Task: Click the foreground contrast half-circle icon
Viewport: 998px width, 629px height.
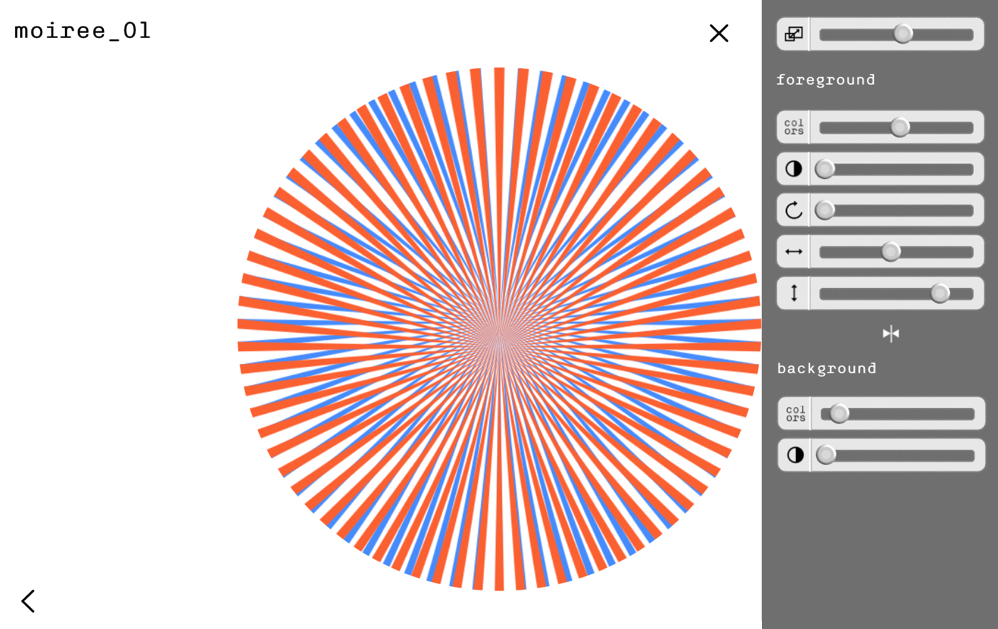Action: click(794, 169)
